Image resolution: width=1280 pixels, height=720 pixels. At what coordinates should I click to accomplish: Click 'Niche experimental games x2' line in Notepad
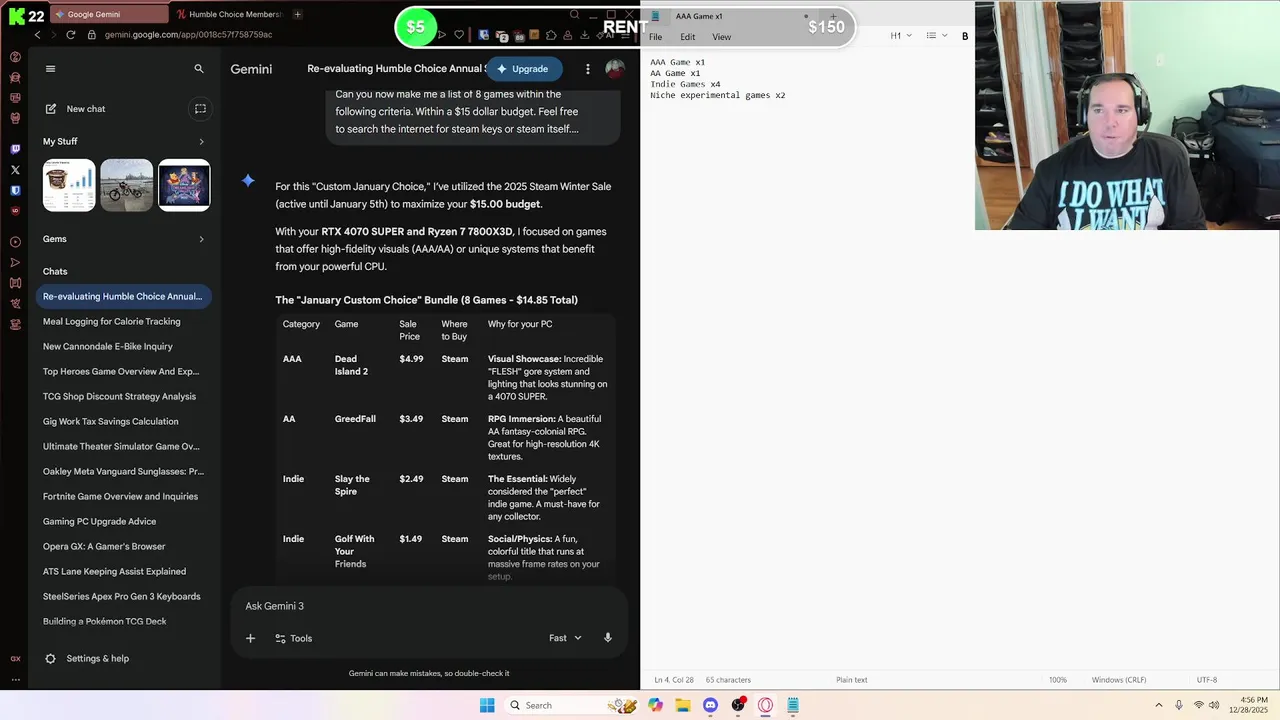717,96
